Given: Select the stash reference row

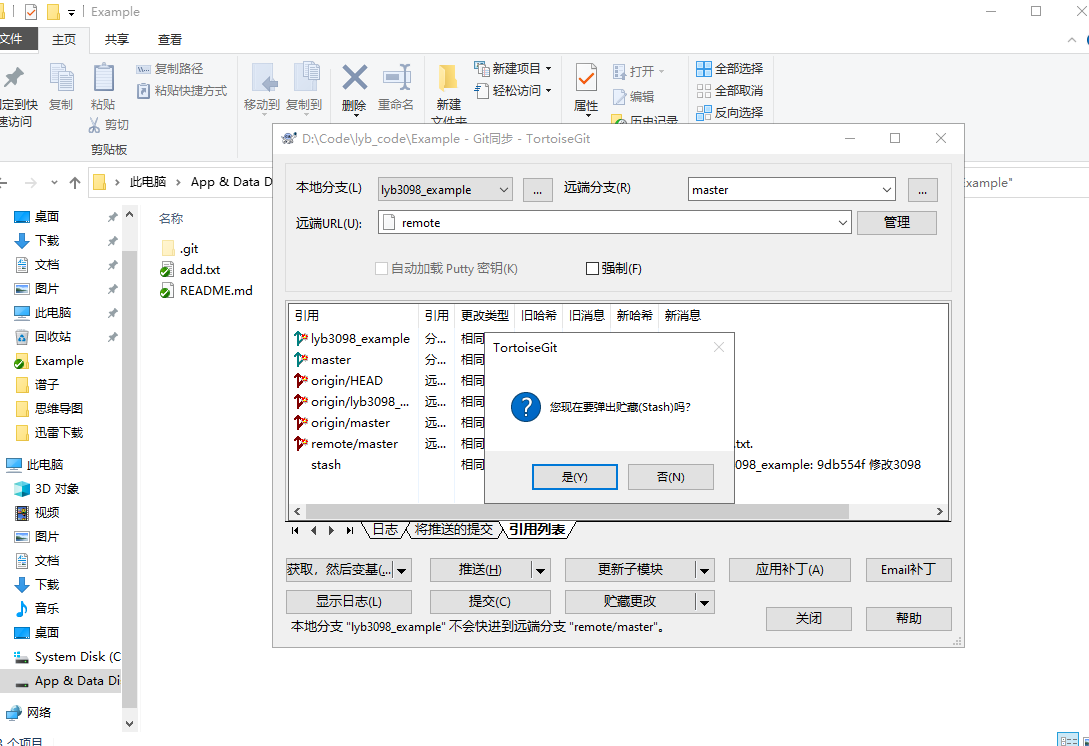Looking at the screenshot, I should point(326,465).
